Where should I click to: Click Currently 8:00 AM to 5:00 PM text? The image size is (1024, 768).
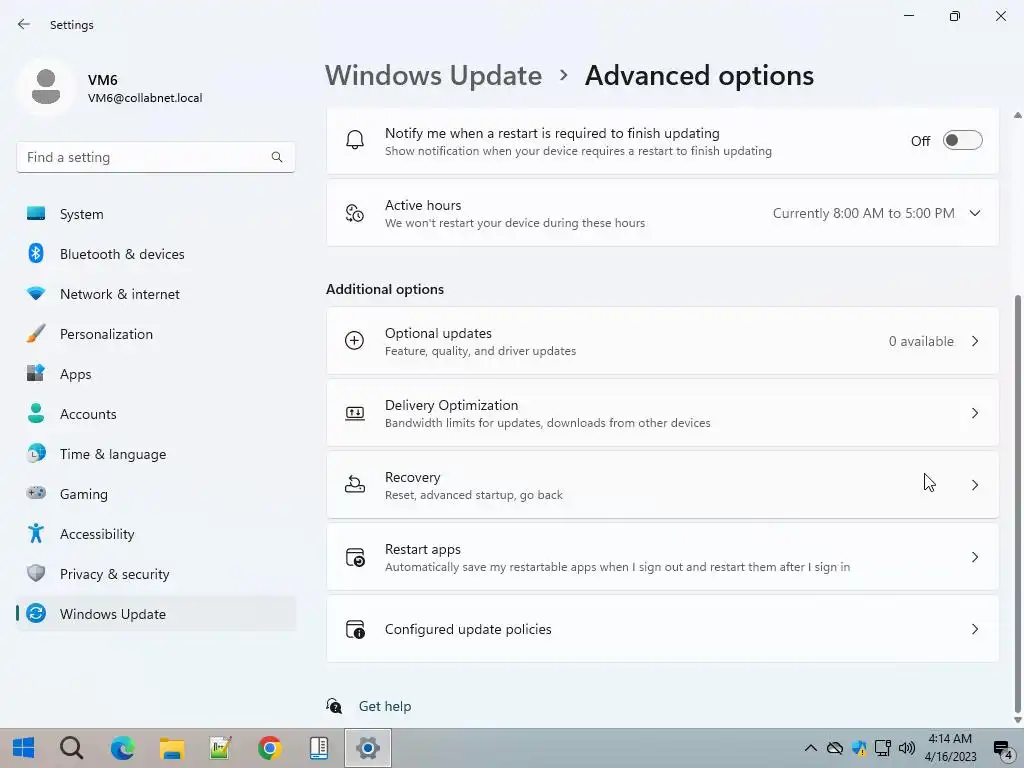pyautogui.click(x=863, y=213)
